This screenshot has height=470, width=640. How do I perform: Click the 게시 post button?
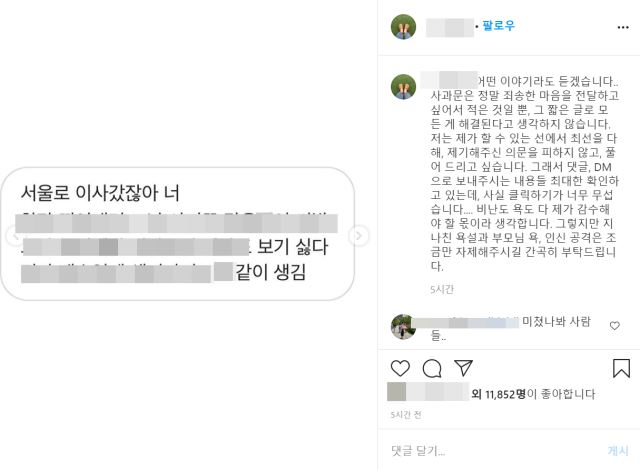pyautogui.click(x=618, y=450)
